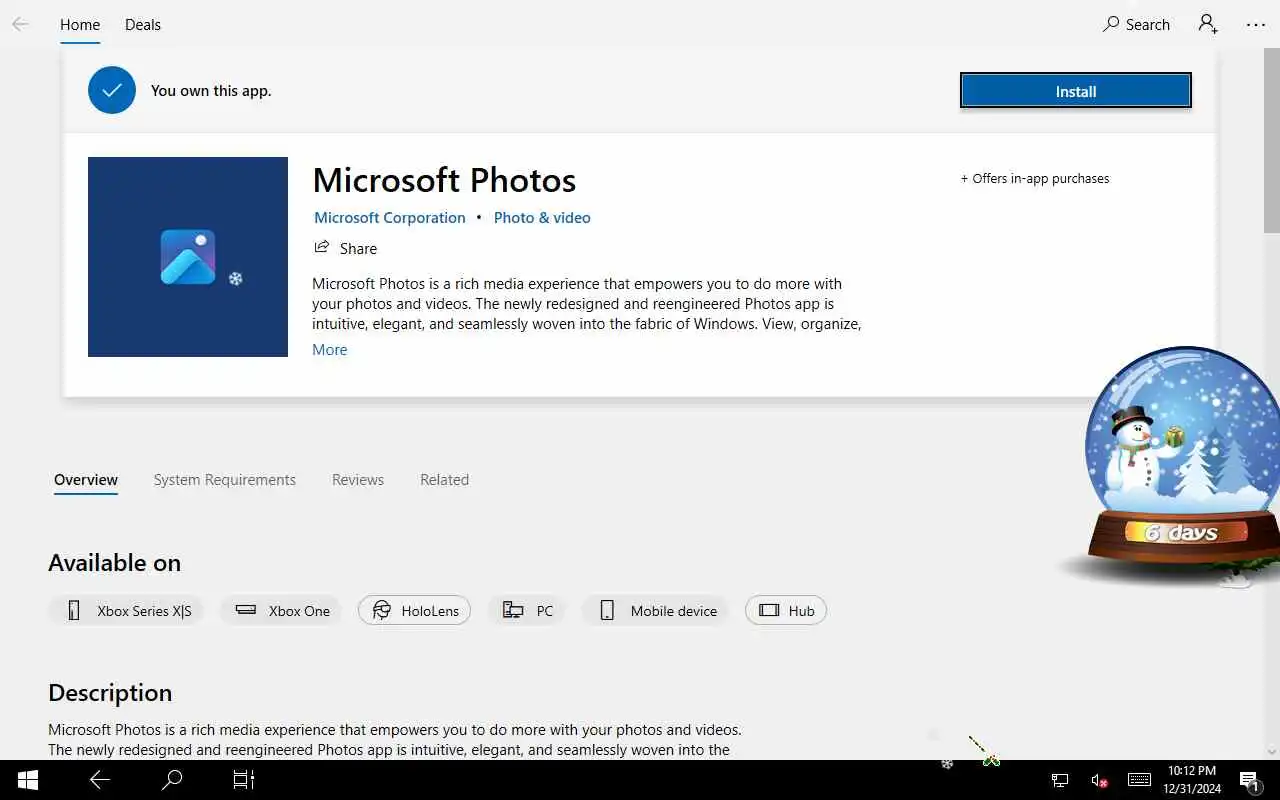The image size is (1280, 800).
Task: Open the three-dot See more menu
Action: (x=1256, y=24)
